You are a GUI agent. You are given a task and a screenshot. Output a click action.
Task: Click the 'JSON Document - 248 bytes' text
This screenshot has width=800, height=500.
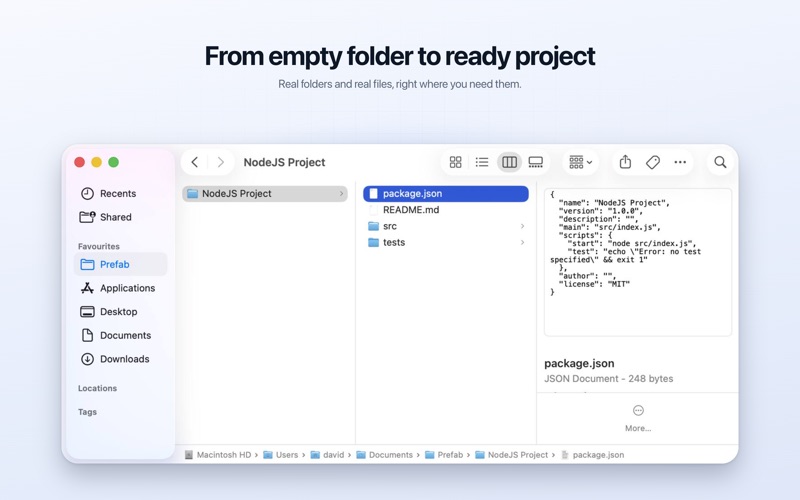(609, 379)
